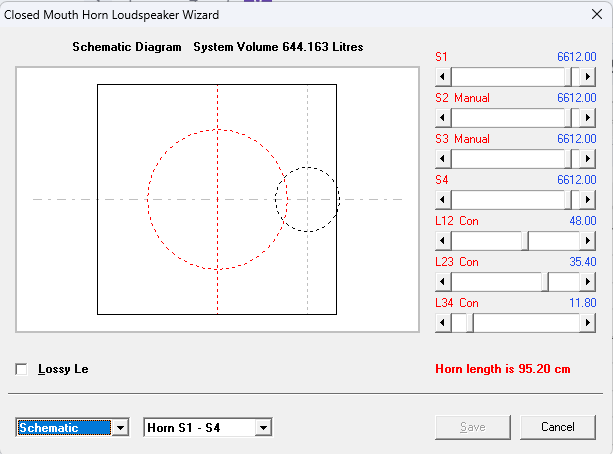Click the System Volume 644.163 Litres text
The image size is (613, 454).
click(278, 47)
